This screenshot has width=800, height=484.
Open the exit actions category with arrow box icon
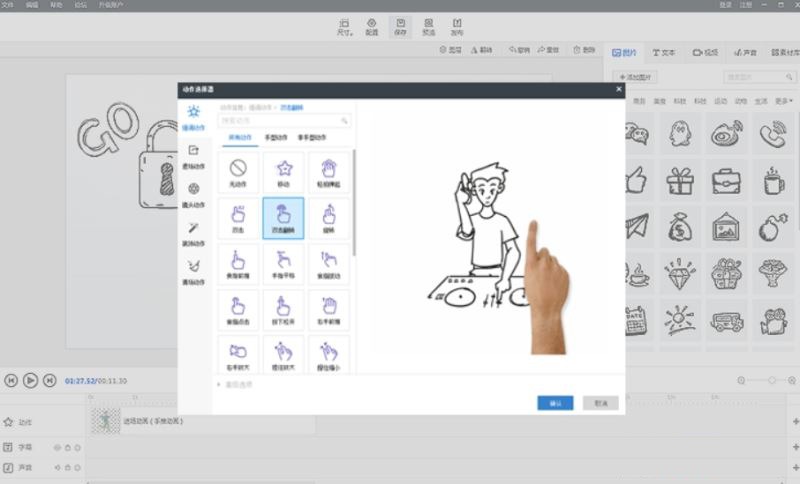pyautogui.click(x=193, y=157)
